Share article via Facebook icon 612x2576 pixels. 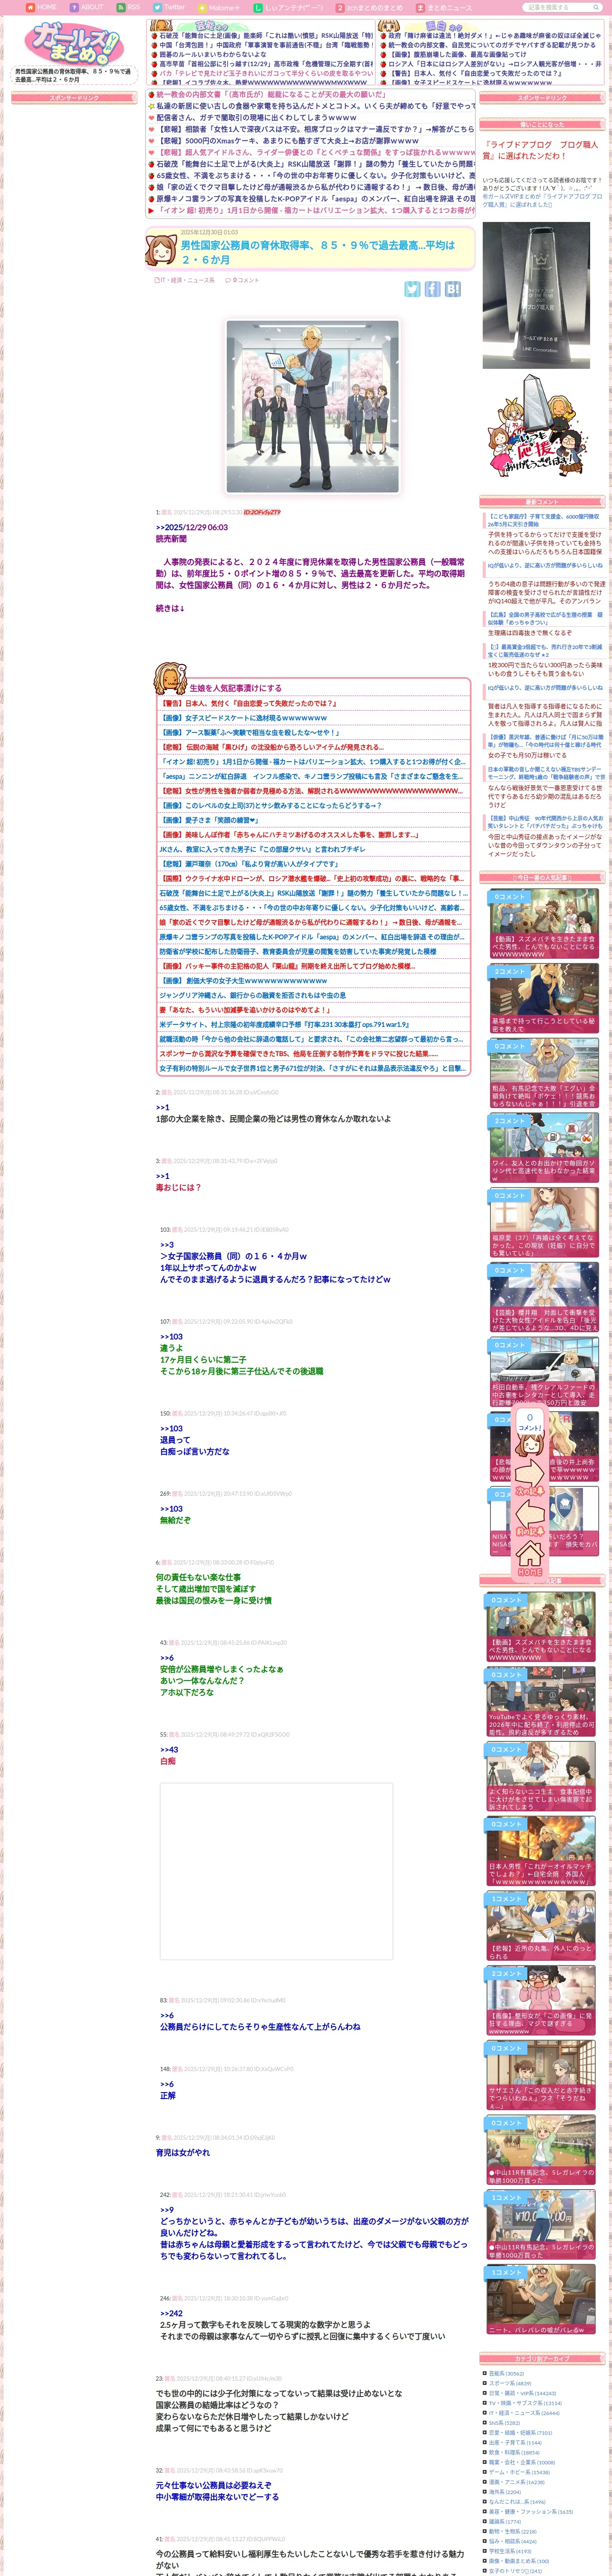pyautogui.click(x=432, y=289)
